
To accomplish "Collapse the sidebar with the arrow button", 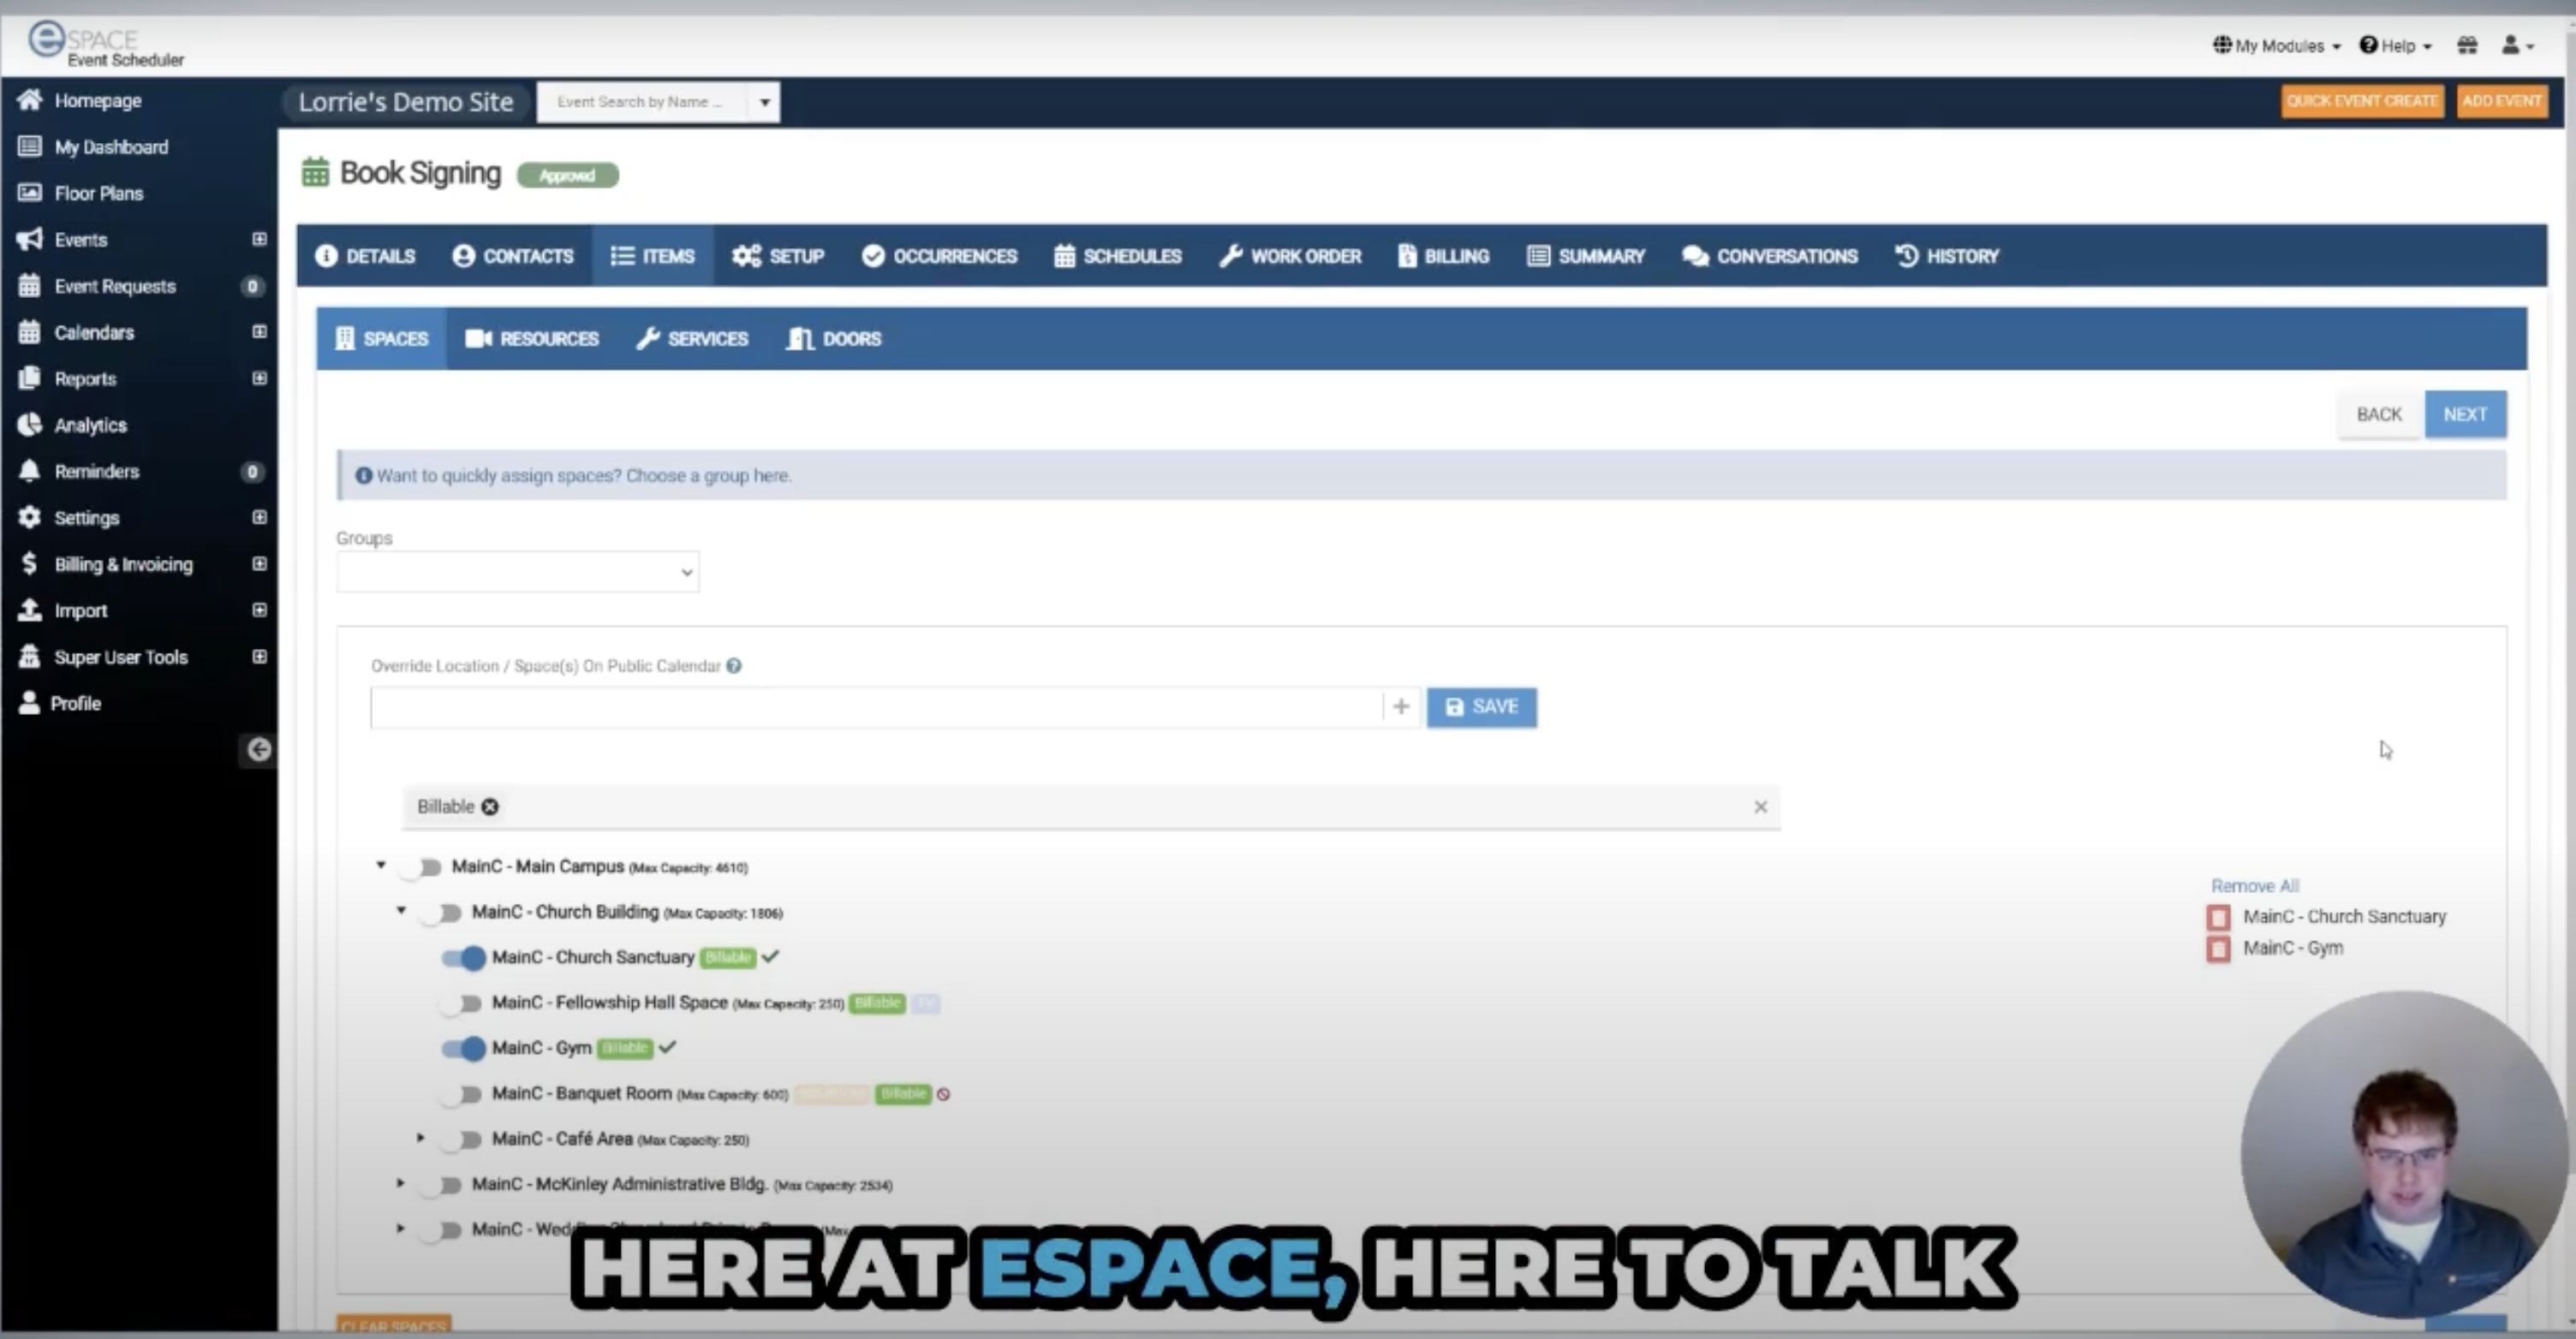I will click(259, 750).
